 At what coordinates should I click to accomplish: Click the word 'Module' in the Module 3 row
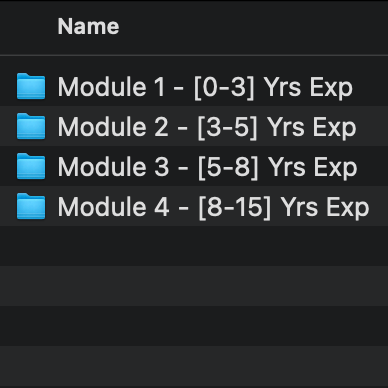(102, 167)
